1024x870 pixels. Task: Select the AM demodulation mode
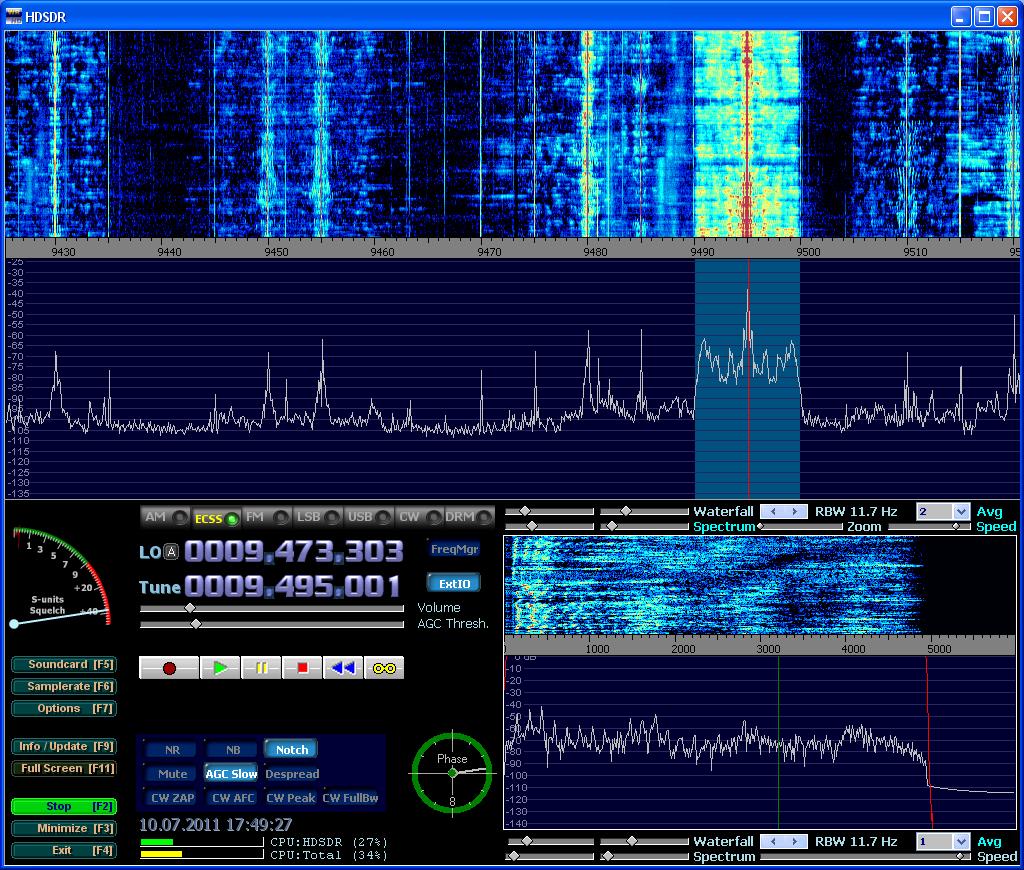pyautogui.click(x=164, y=517)
